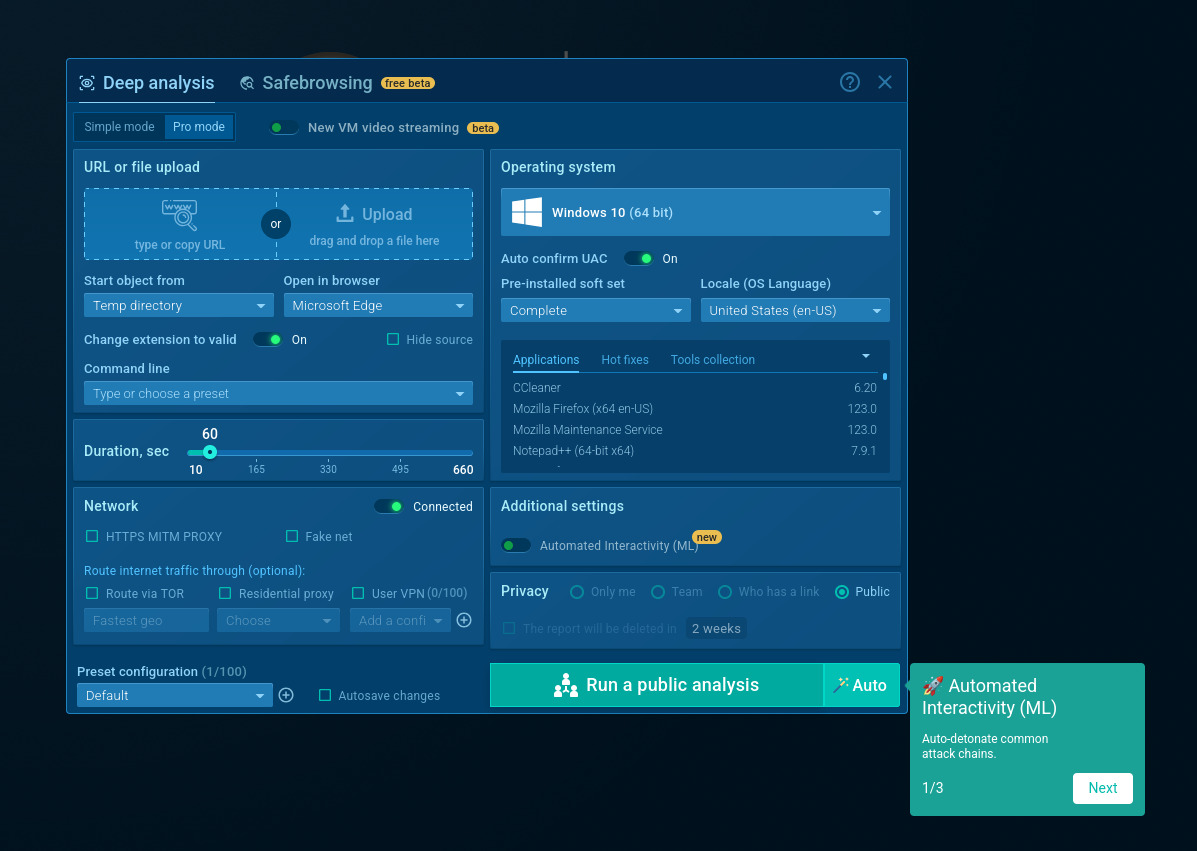Toggle New VM video streaming

[x=284, y=127]
